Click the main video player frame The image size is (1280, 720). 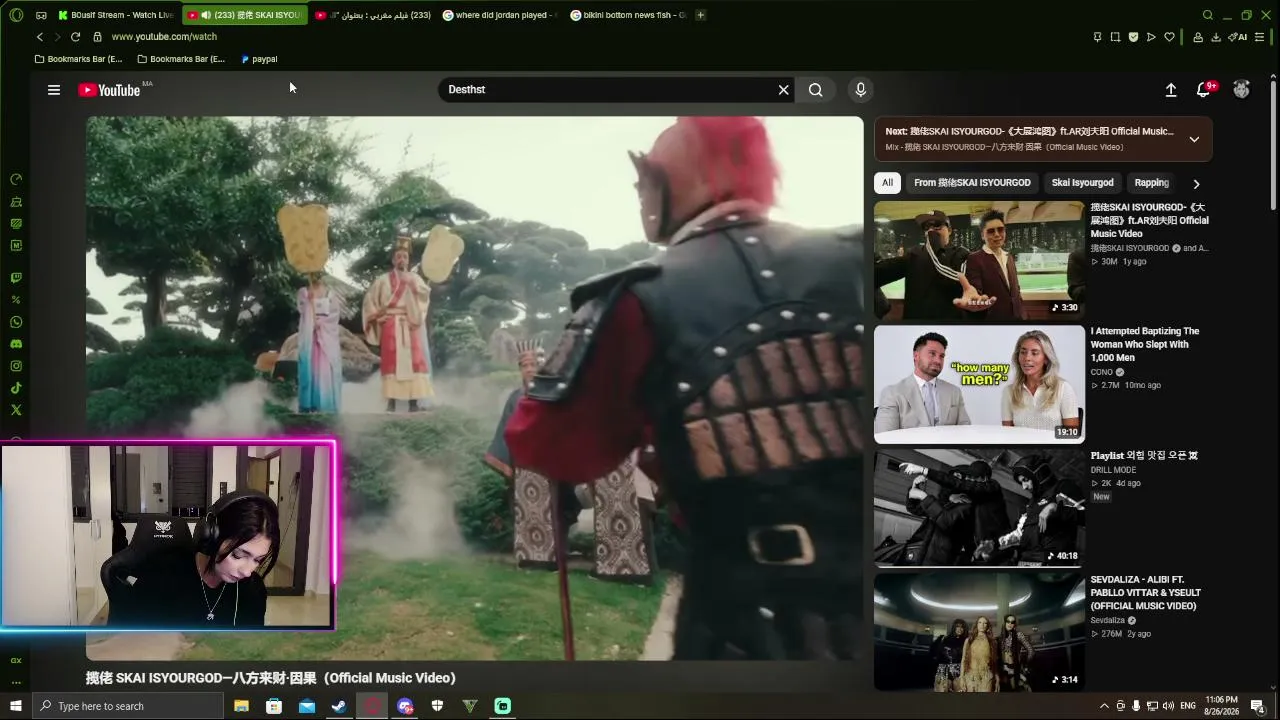tap(474, 388)
